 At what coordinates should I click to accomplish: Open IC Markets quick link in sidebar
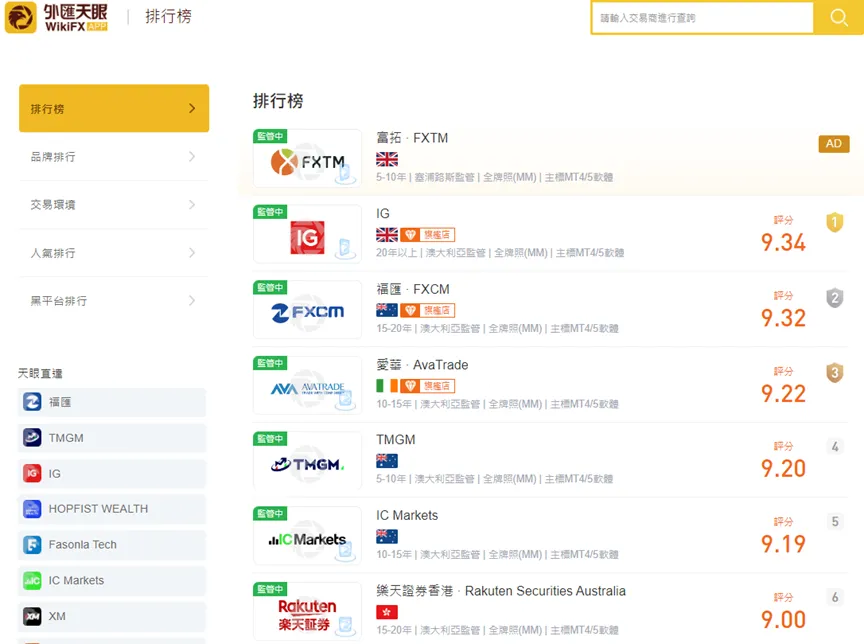pyautogui.click(x=112, y=580)
